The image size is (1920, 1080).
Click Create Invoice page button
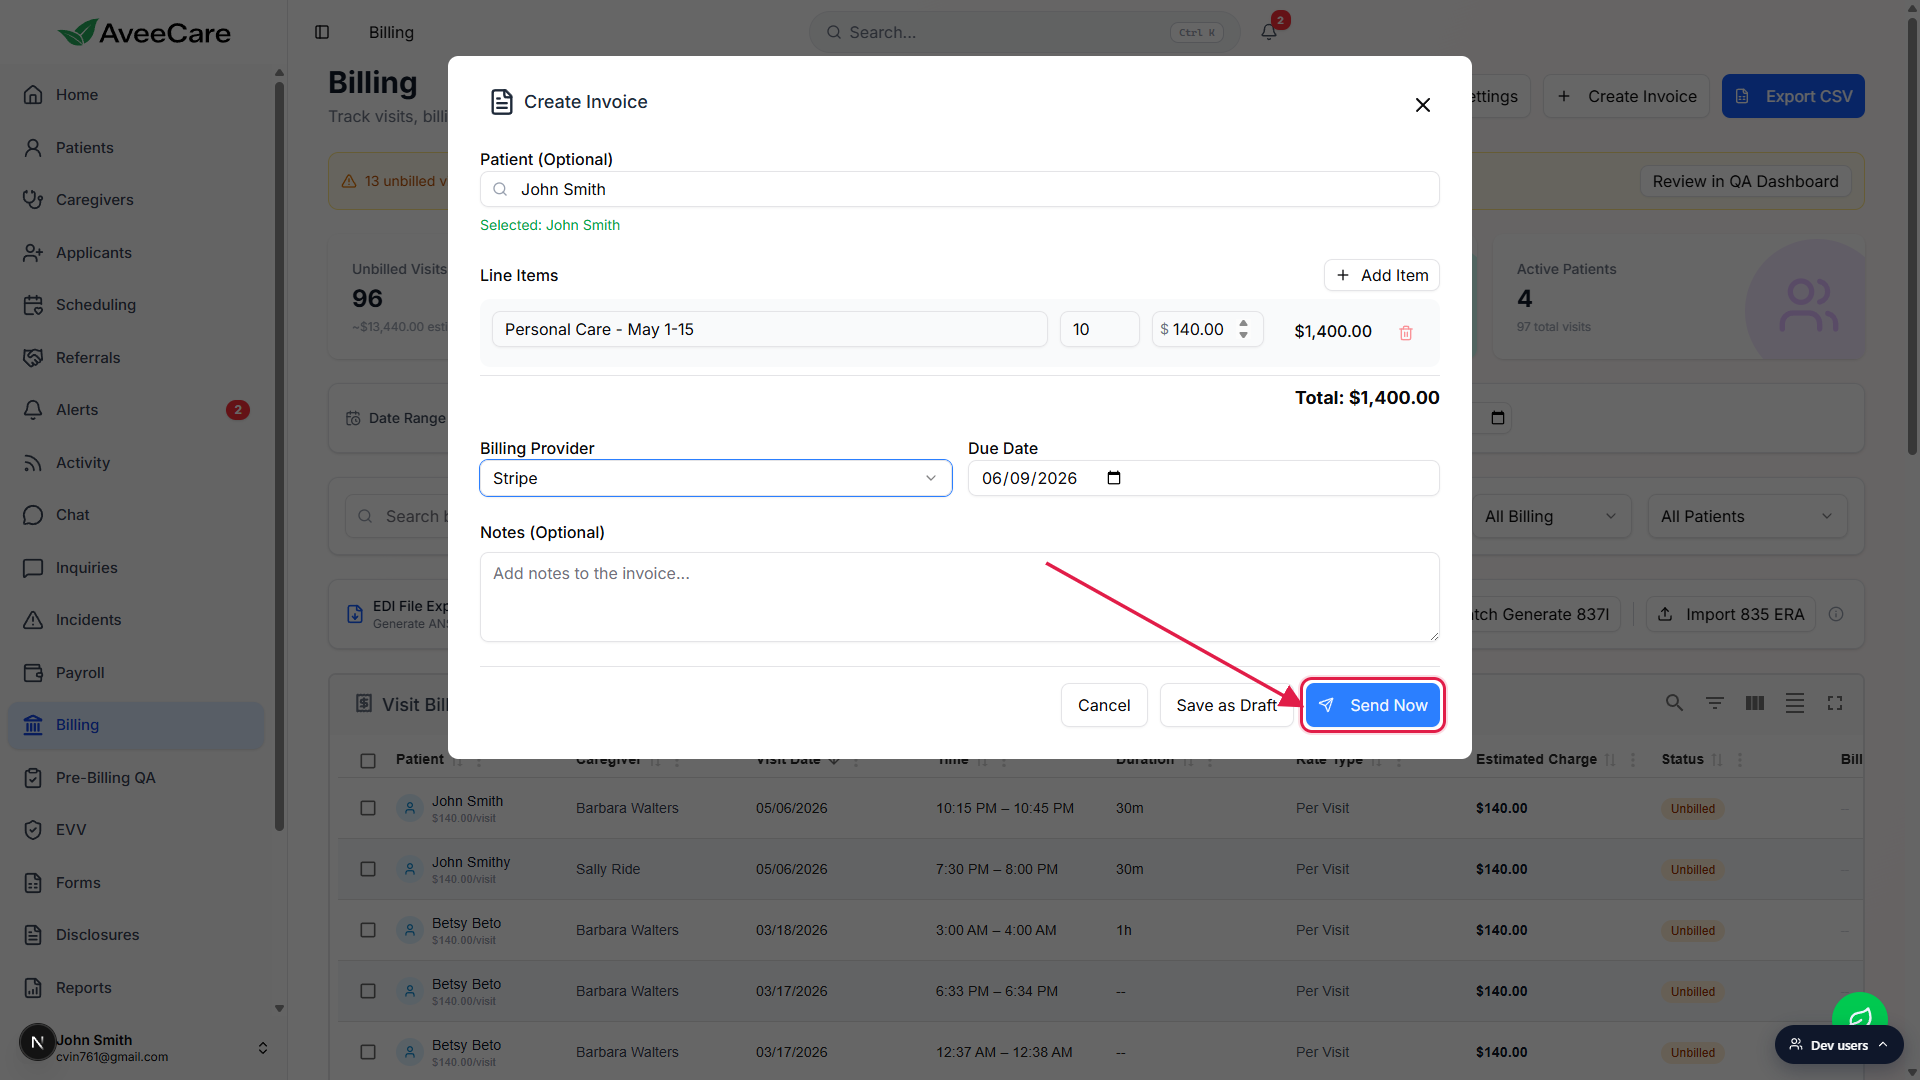click(1626, 96)
